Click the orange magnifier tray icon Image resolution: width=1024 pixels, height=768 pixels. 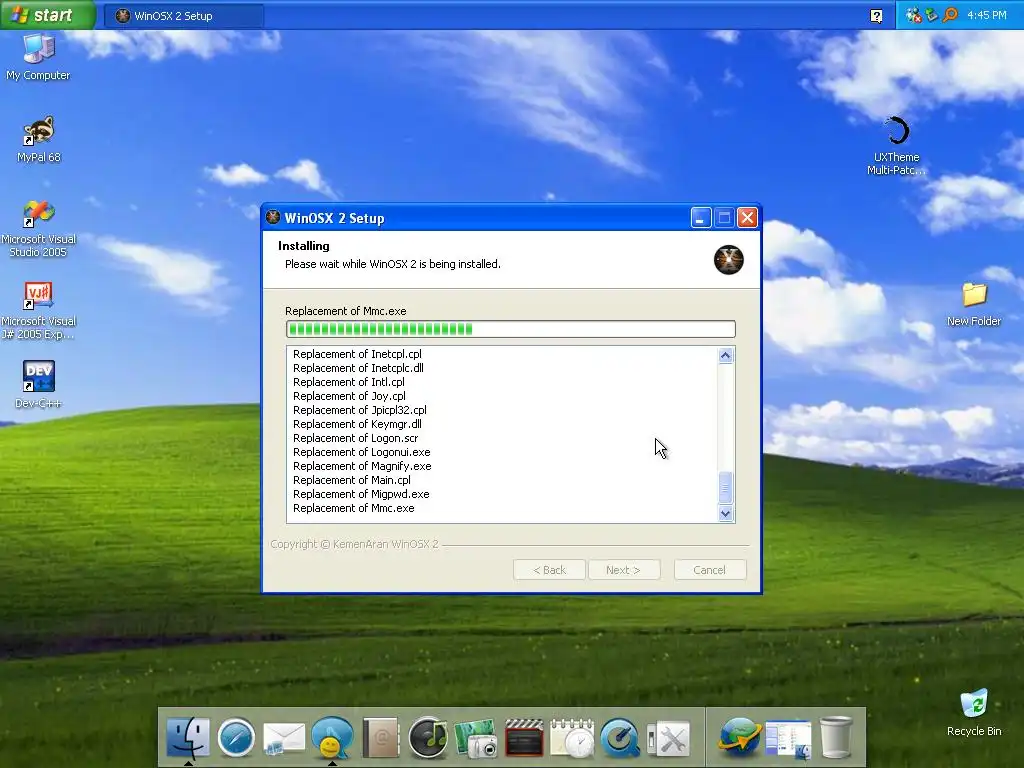[x=950, y=15]
